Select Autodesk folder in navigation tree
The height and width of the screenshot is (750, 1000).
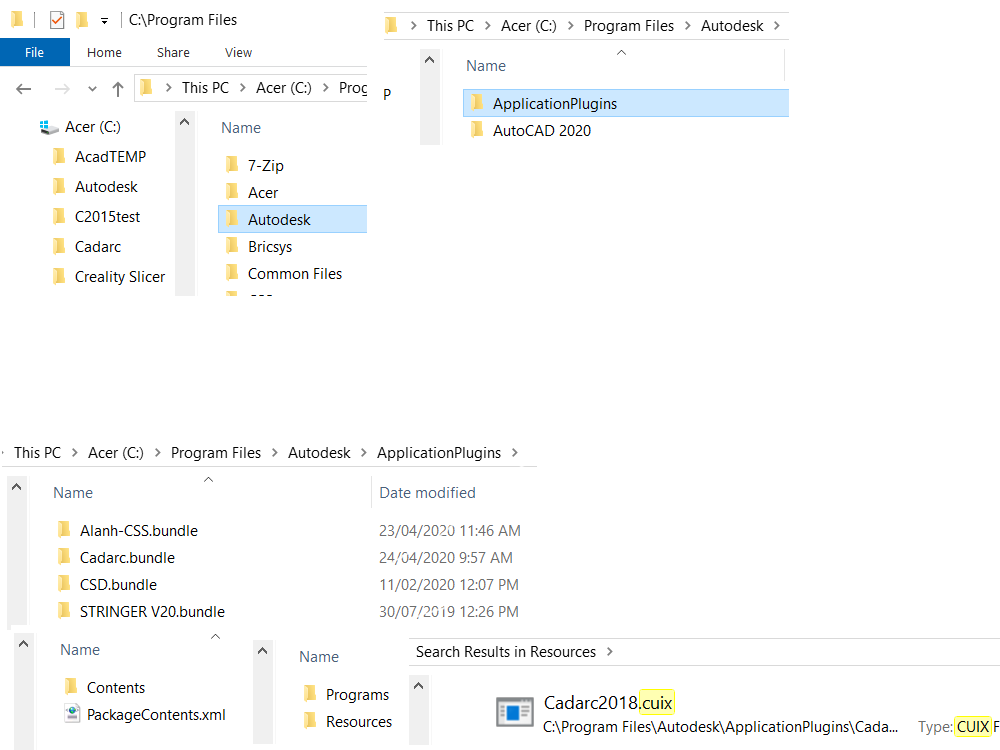(x=106, y=186)
